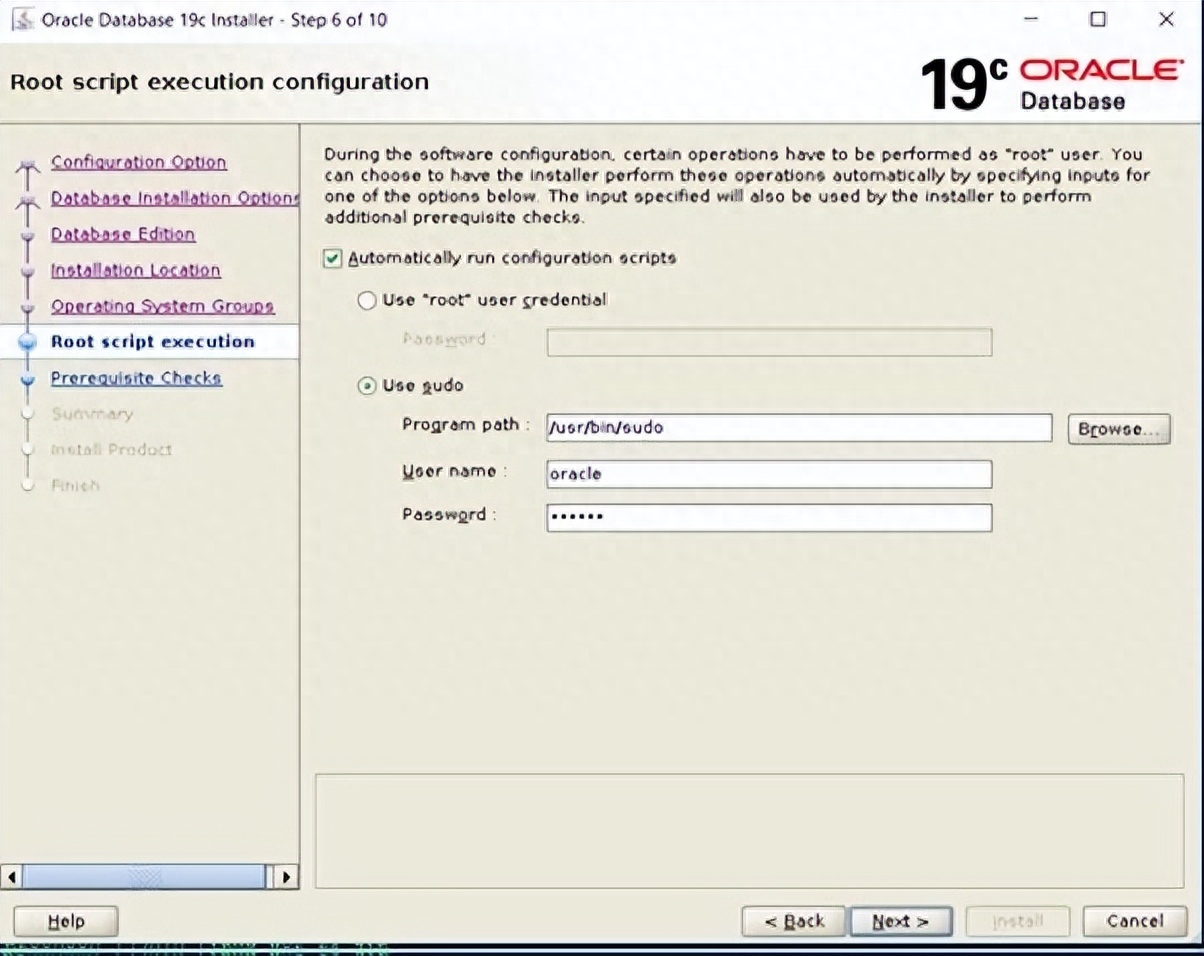Open the Operating System Groups step
Screen dimensions: 1204x956
pyautogui.click(x=163, y=306)
